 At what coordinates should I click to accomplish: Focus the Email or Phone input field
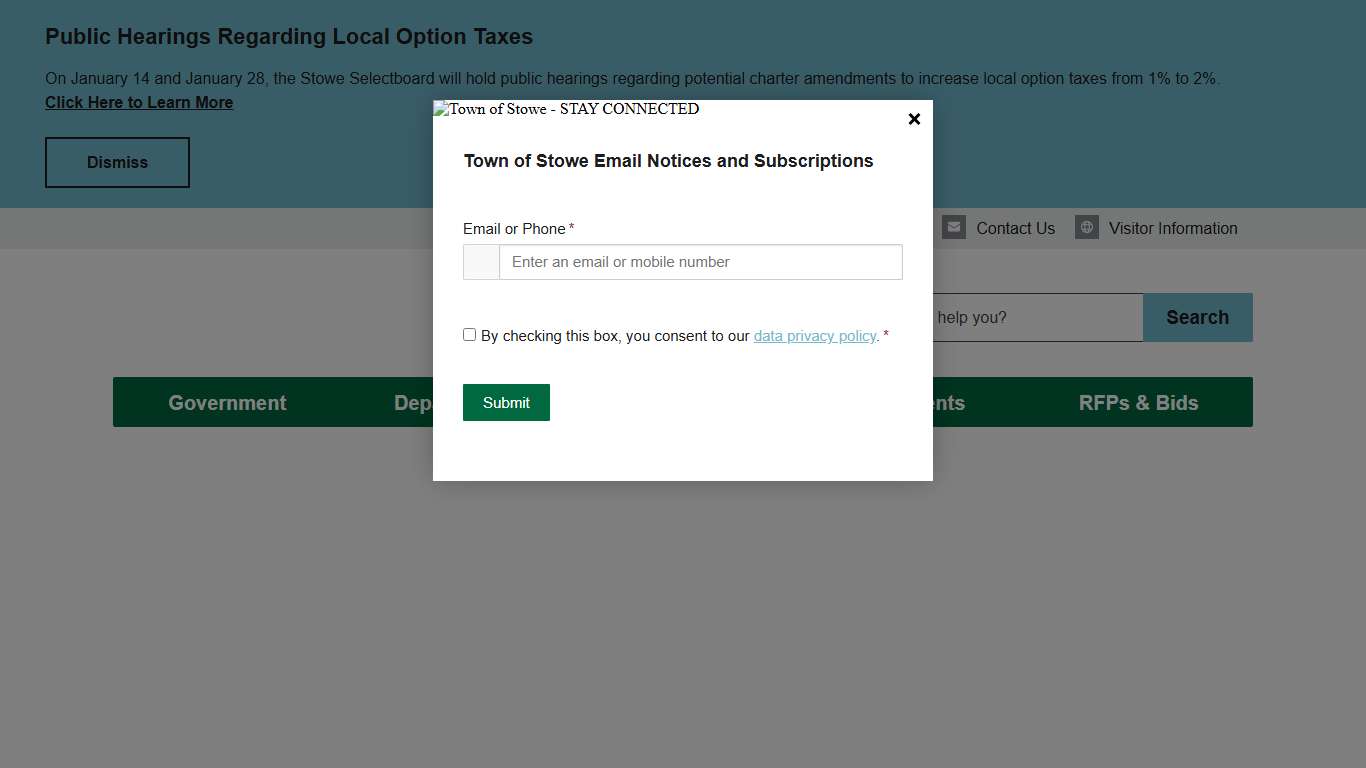(700, 262)
